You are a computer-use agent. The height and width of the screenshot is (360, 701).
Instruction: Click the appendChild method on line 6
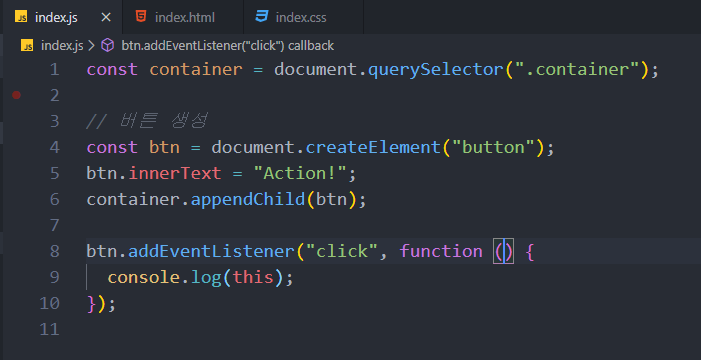pyautogui.click(x=248, y=199)
